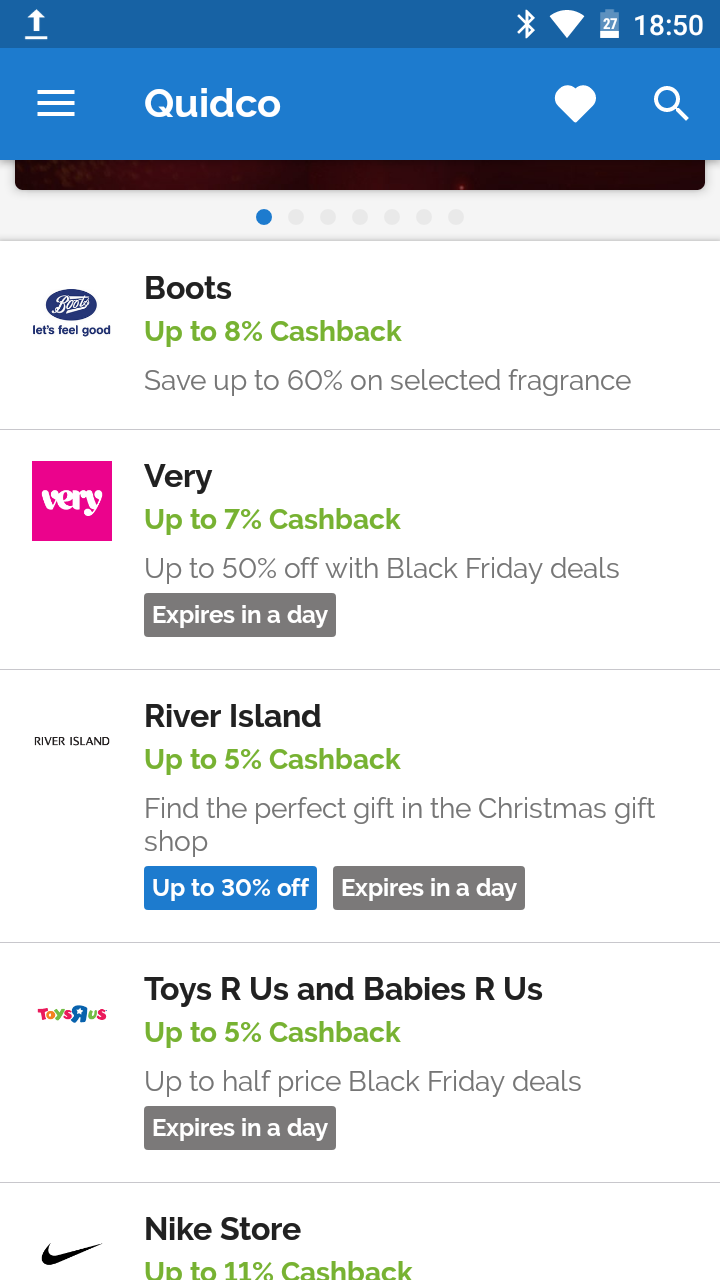Image resolution: width=720 pixels, height=1280 pixels.
Task: Tap the Toys R Us logo
Action: point(72,1014)
